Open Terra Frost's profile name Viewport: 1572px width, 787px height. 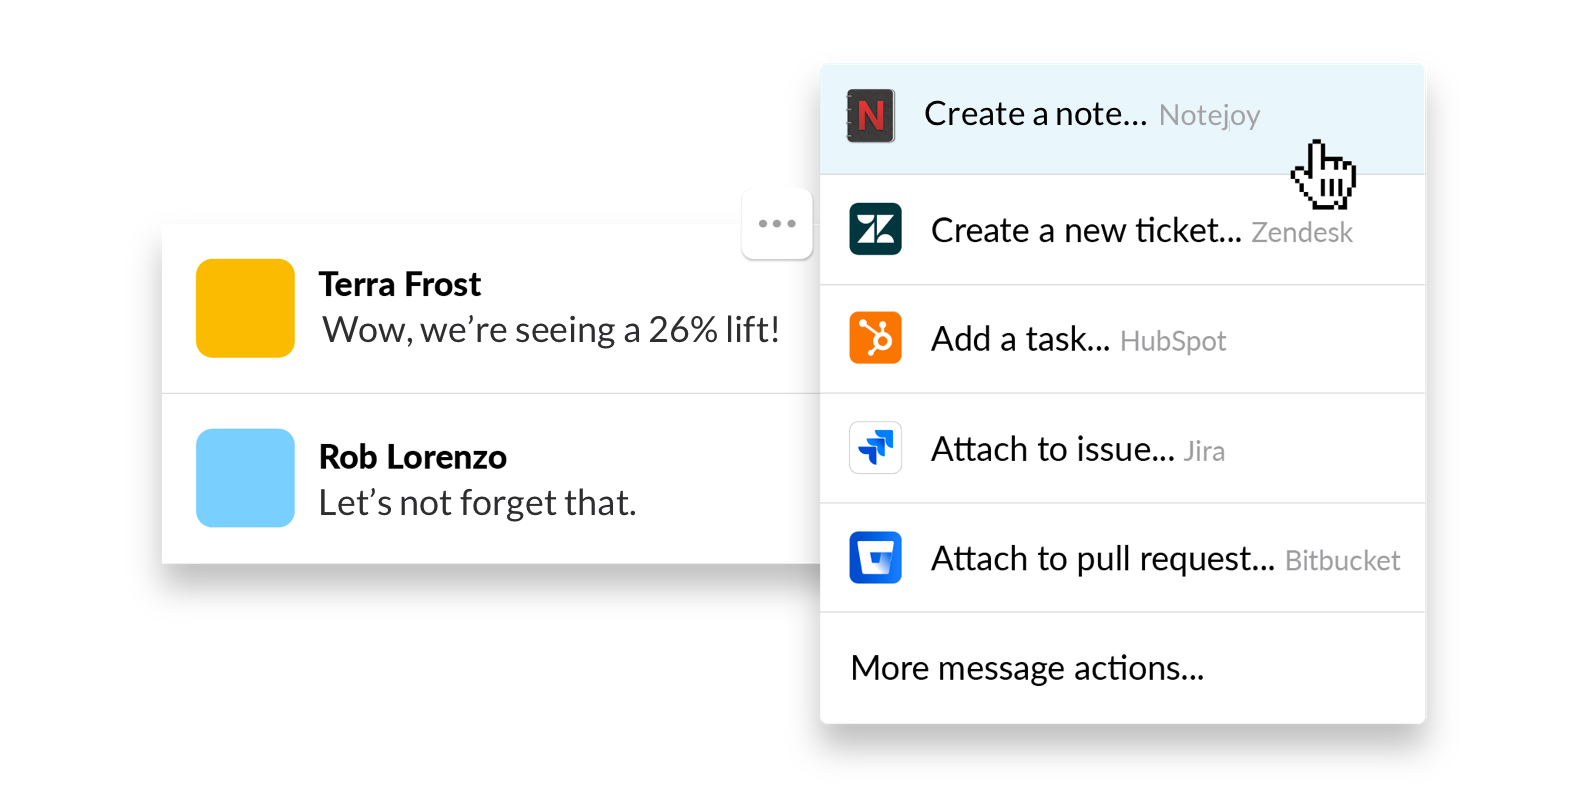click(400, 285)
